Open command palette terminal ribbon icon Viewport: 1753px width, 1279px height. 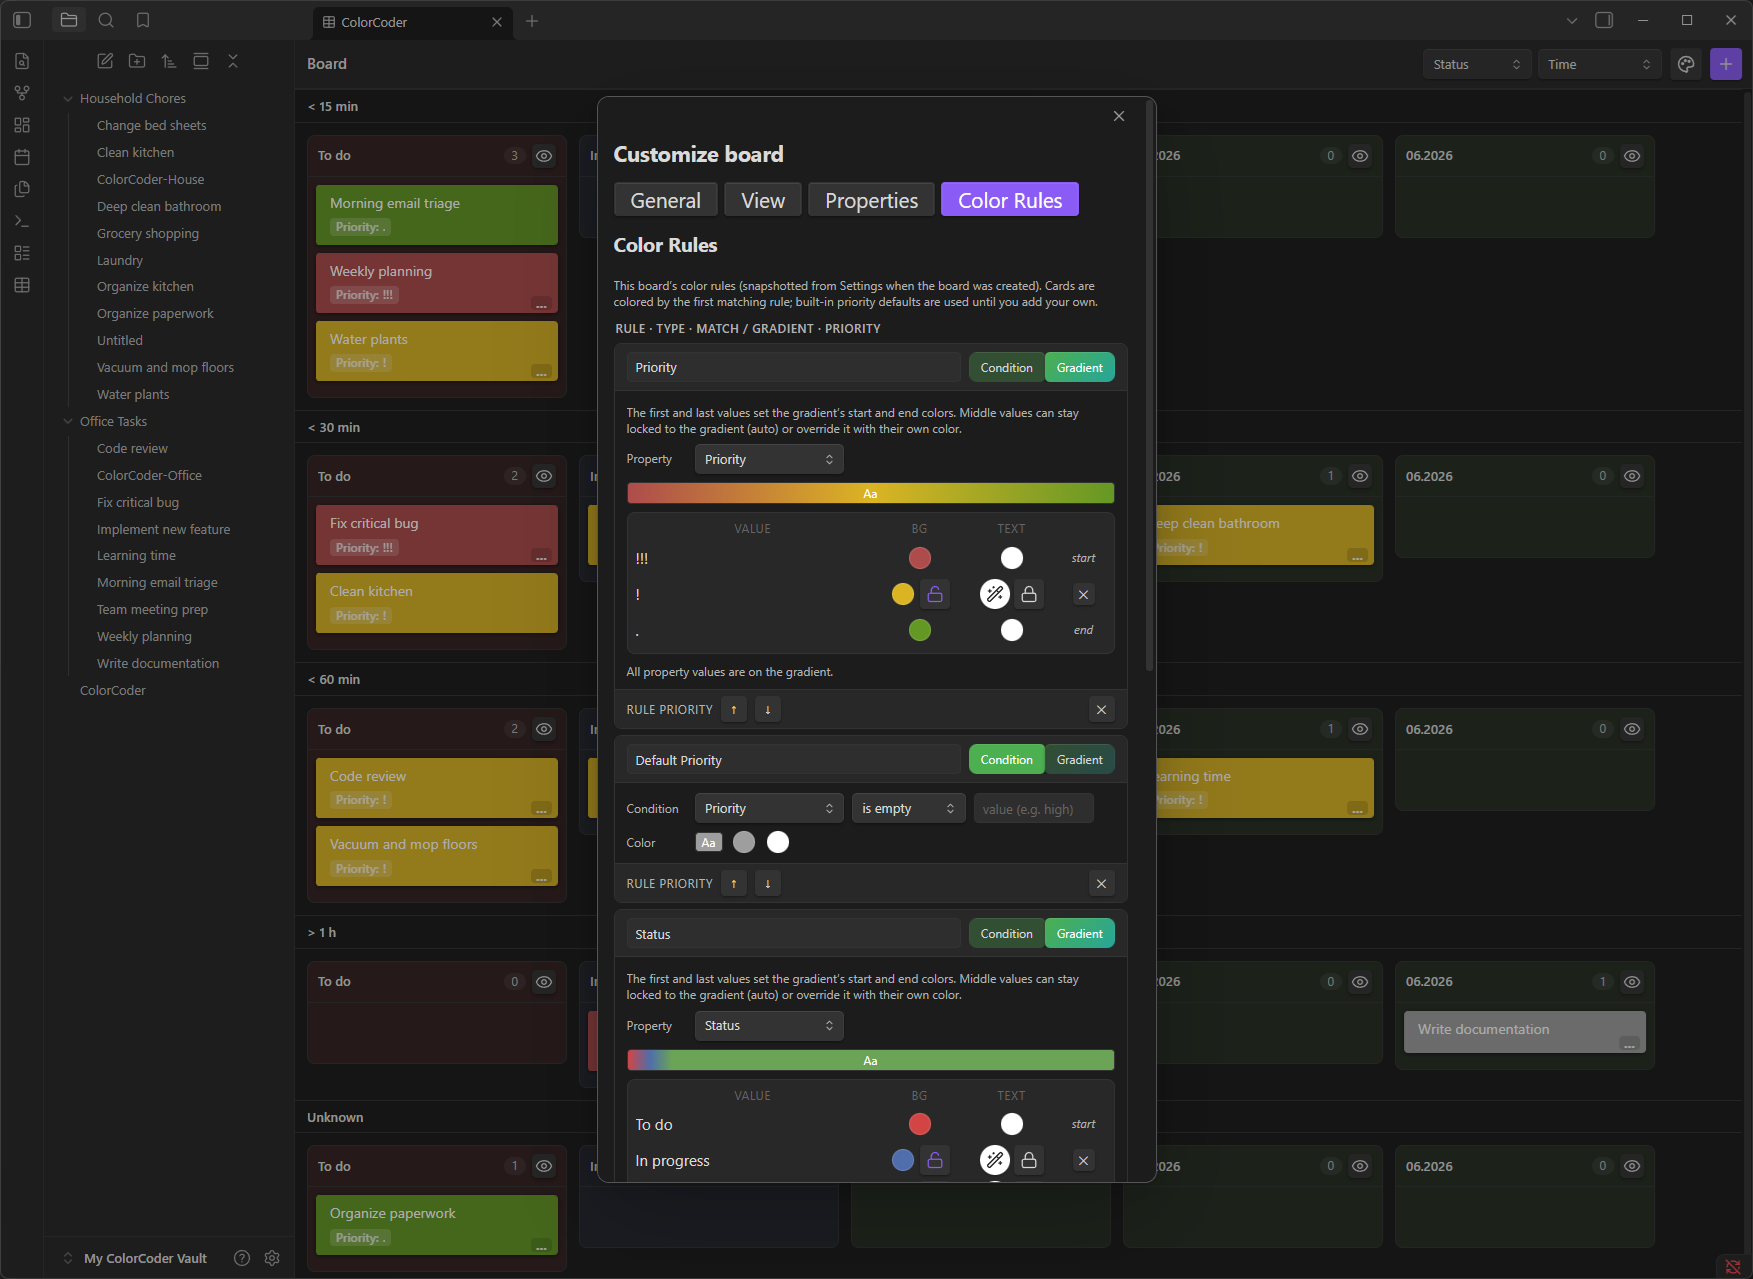click(22, 221)
